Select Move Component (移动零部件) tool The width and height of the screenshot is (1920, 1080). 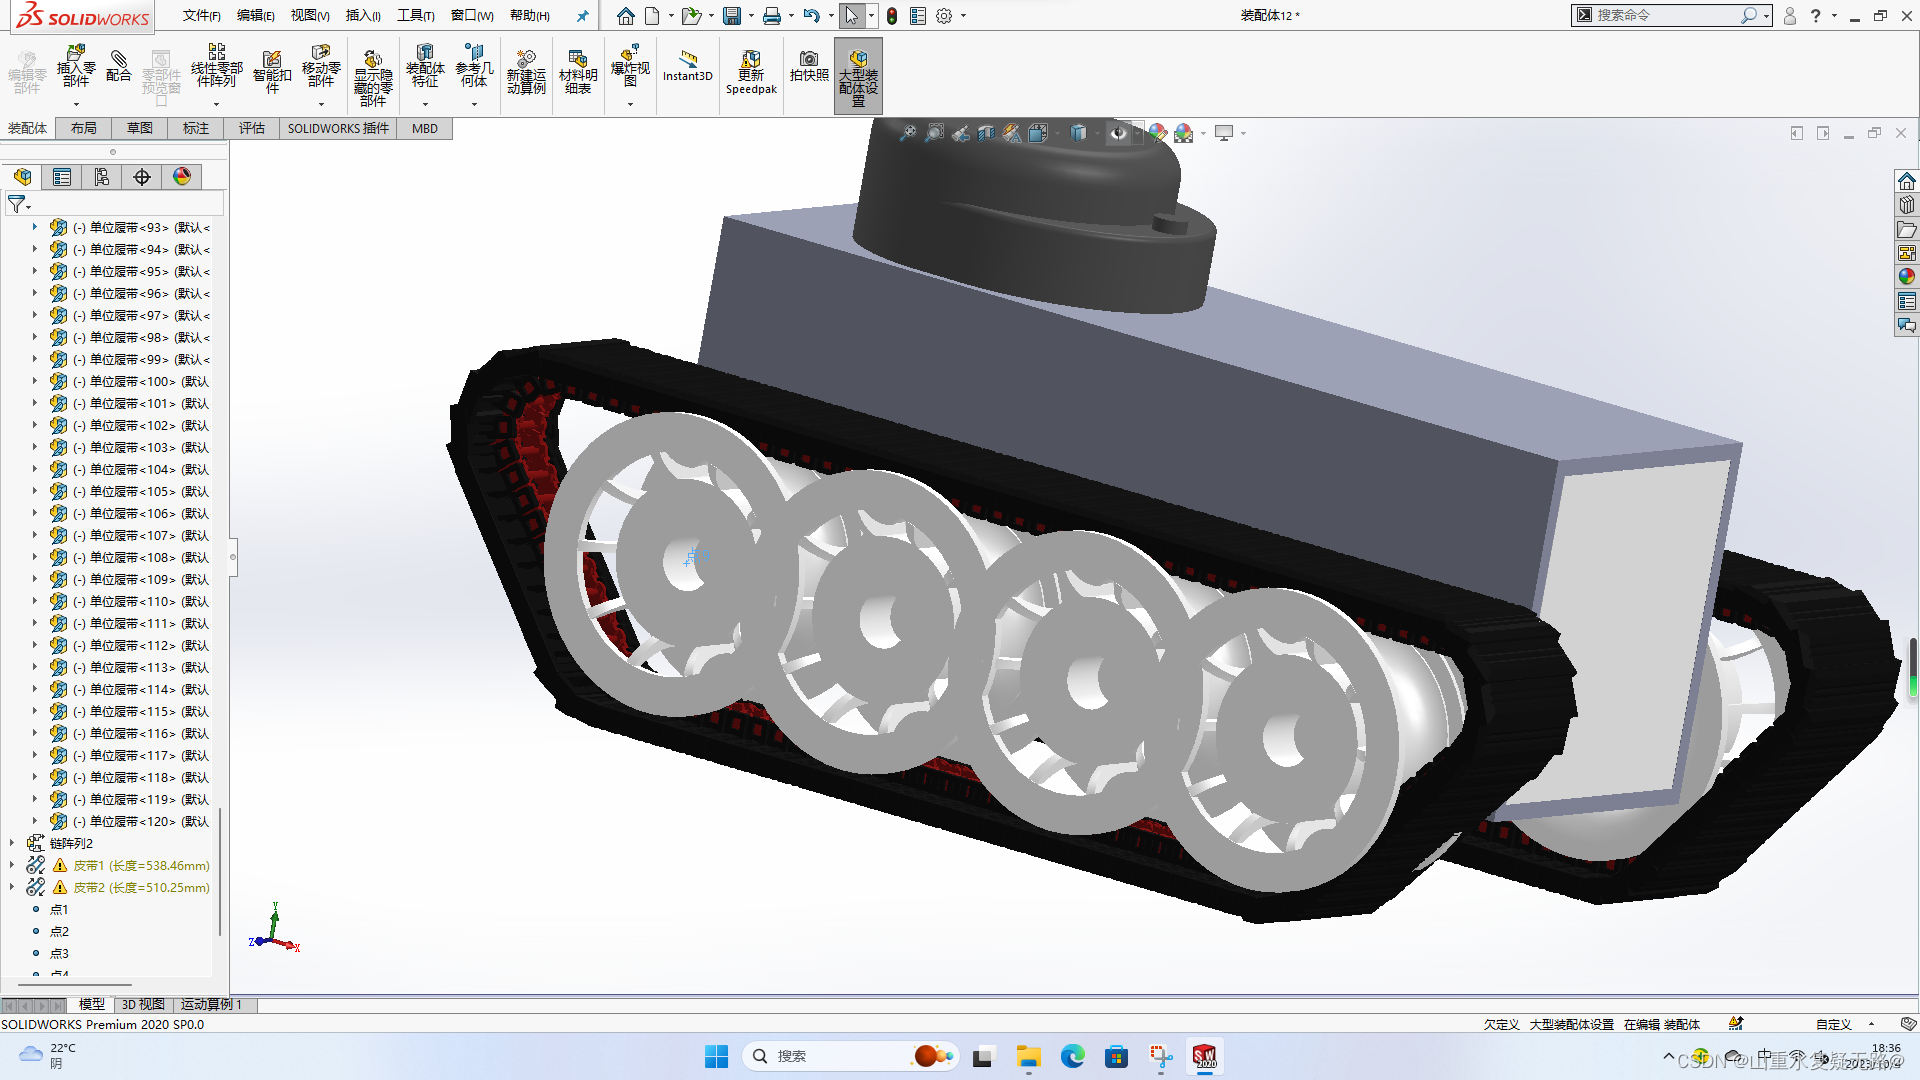pos(321,66)
